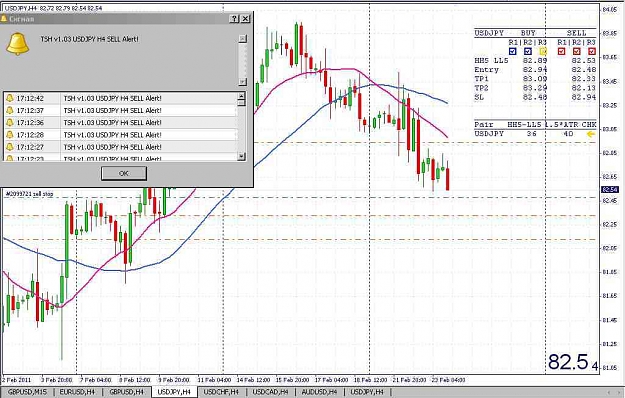This screenshot has height=398, width=625.
Task: Switch to the EURUSD,H4 chart tab
Action: pos(77,392)
